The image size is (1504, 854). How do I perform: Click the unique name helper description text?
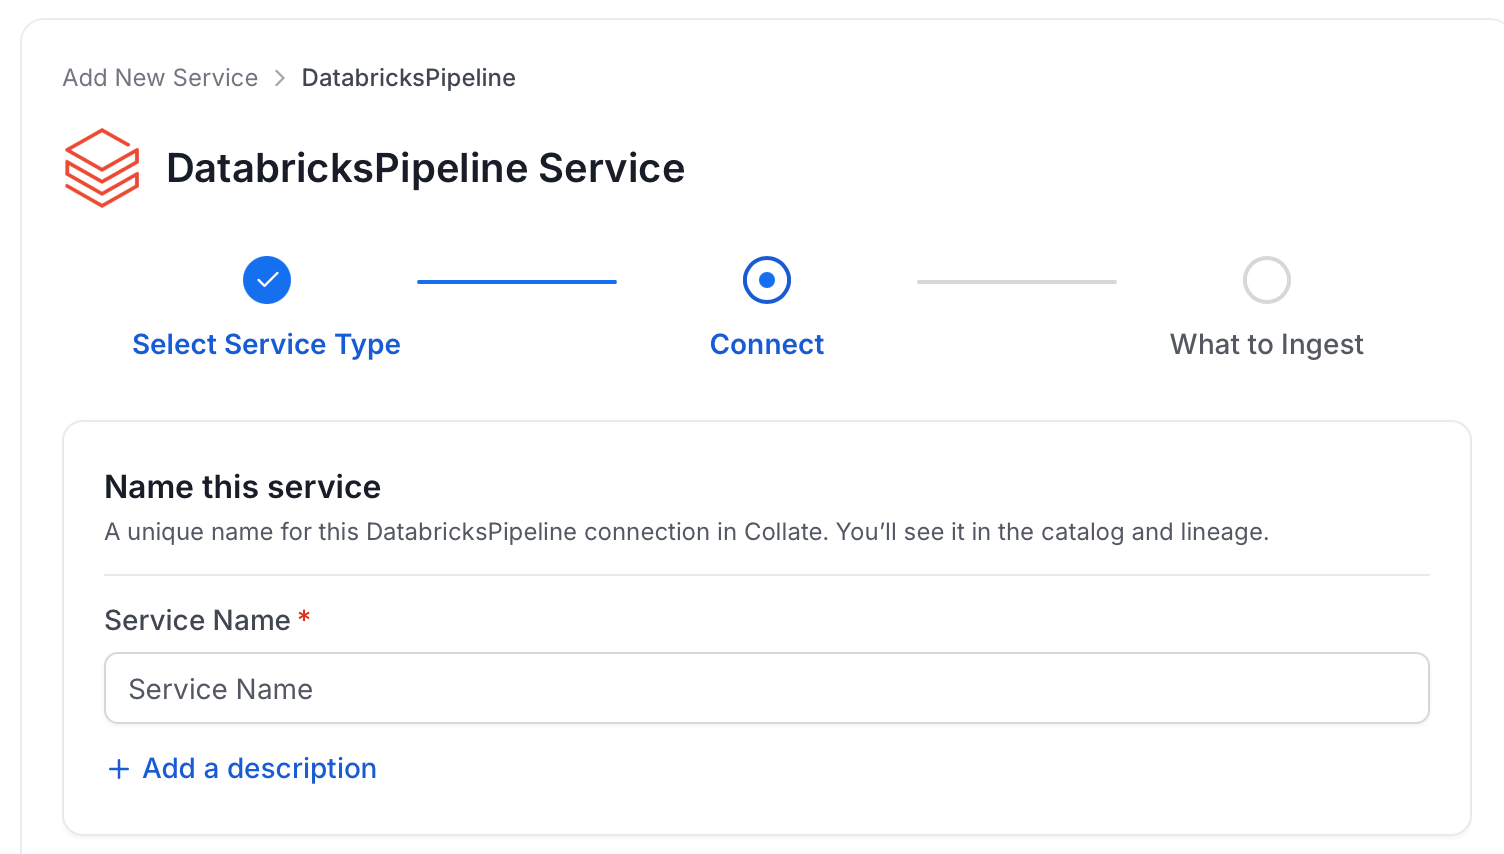click(x=687, y=532)
